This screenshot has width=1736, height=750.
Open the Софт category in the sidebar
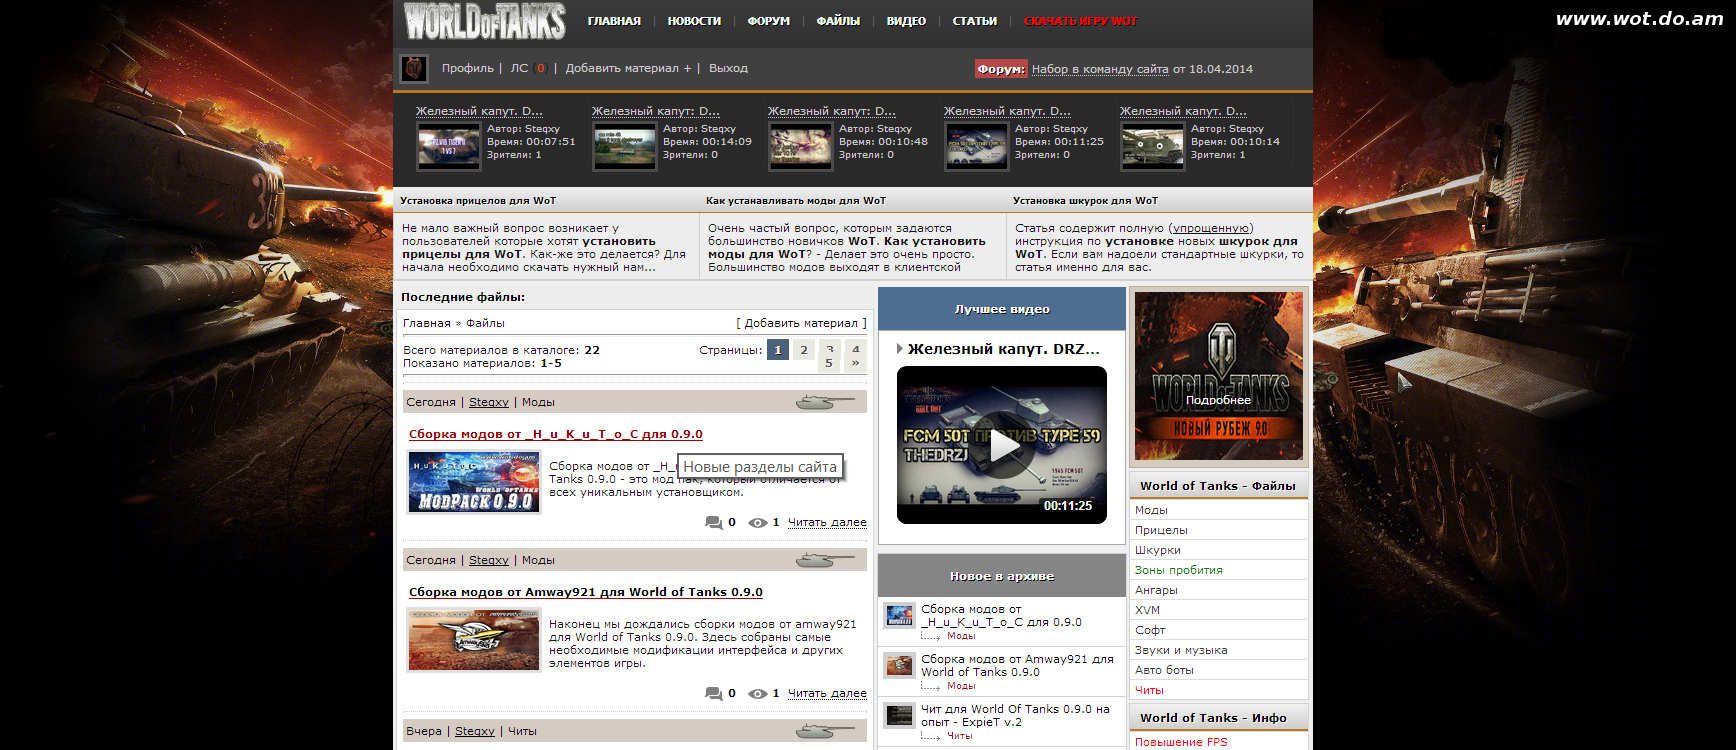pyautogui.click(x=1150, y=630)
